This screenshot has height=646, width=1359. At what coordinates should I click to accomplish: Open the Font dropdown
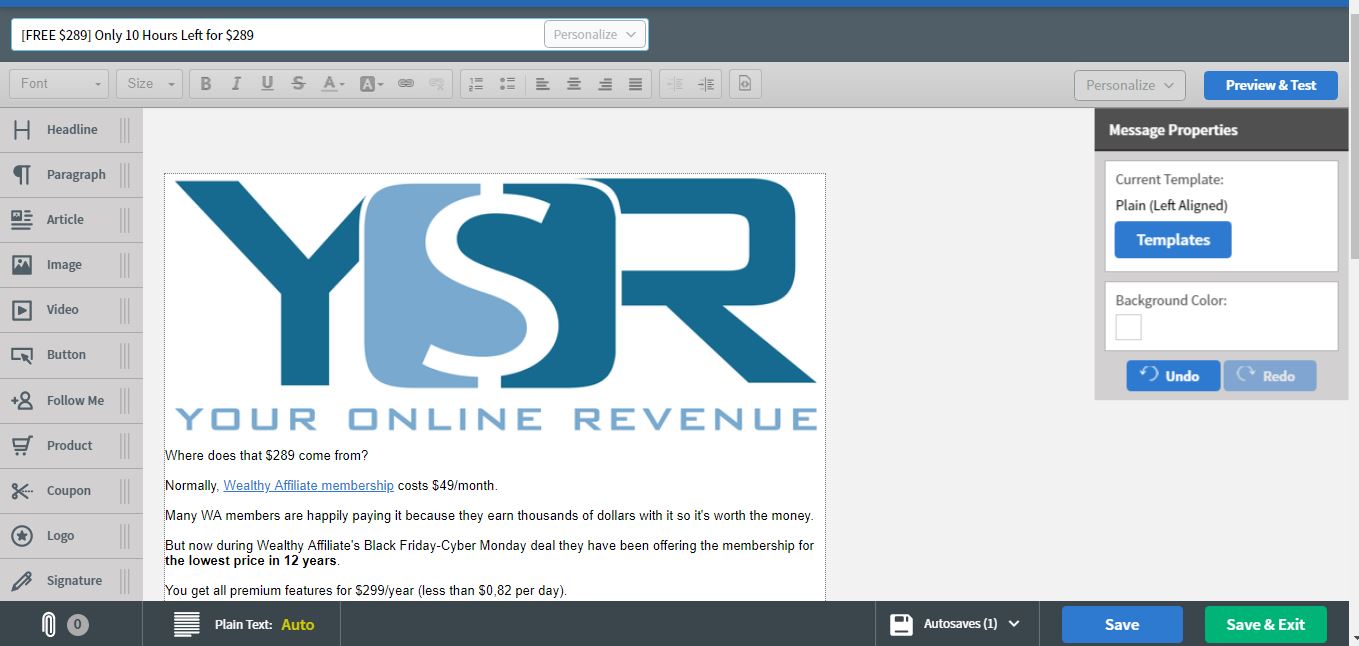59,84
